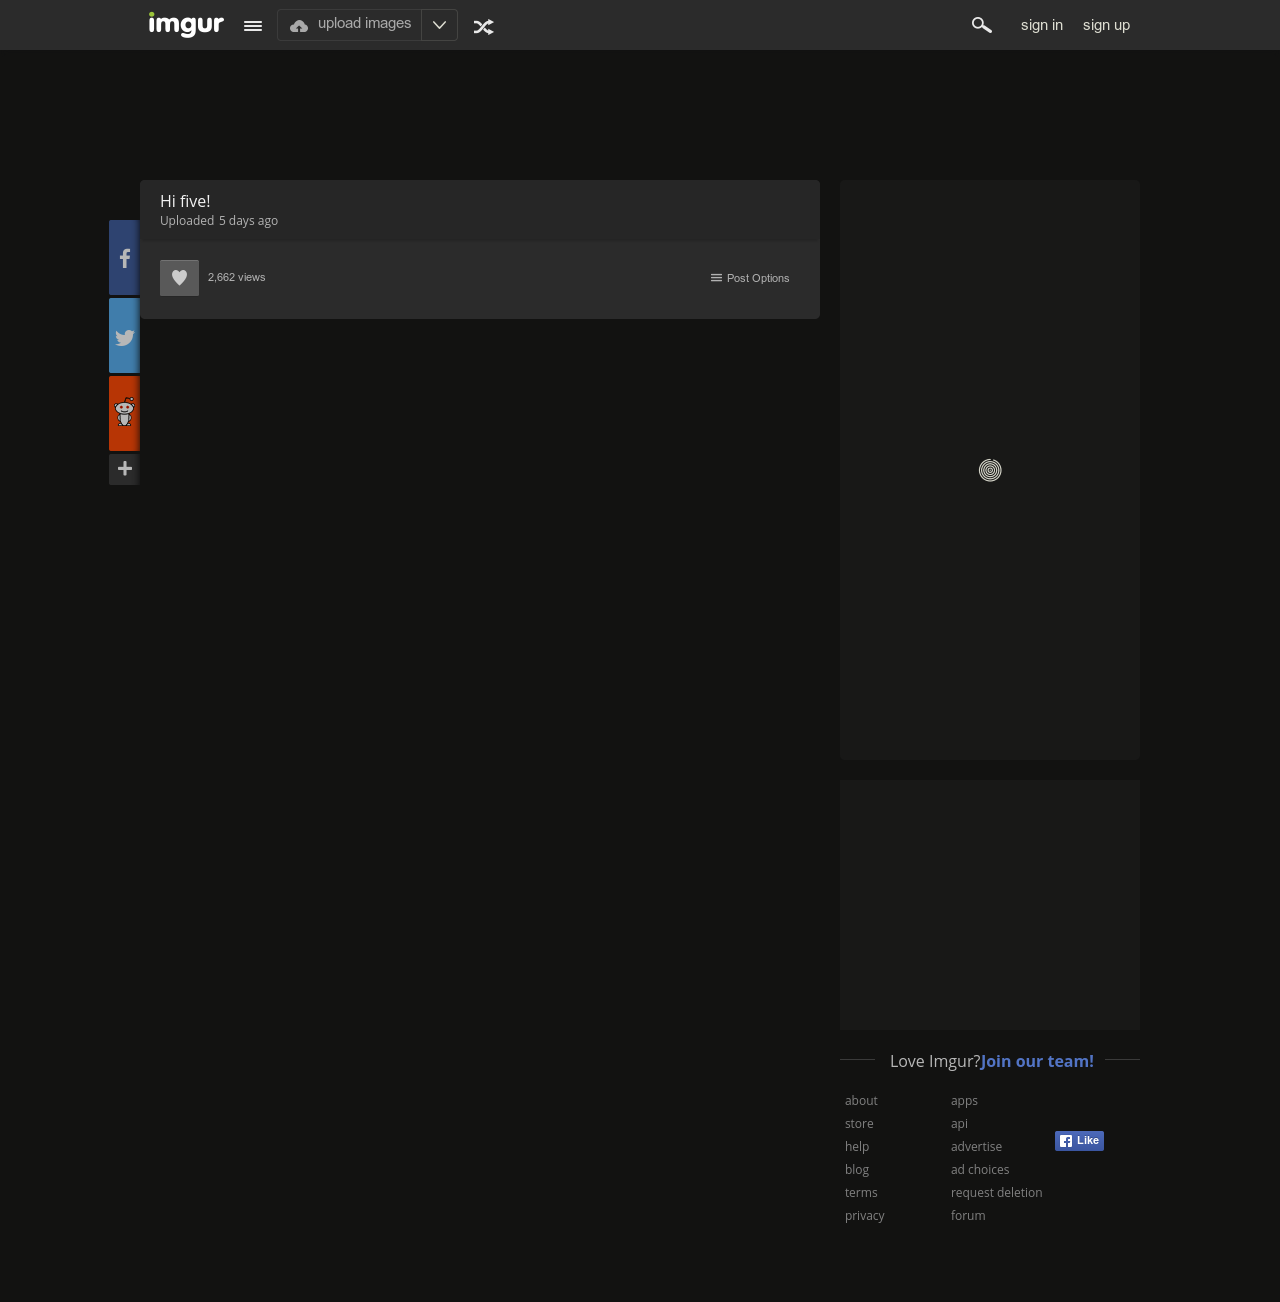
Task: Open the ad choices footer link
Action: pyautogui.click(x=980, y=1169)
